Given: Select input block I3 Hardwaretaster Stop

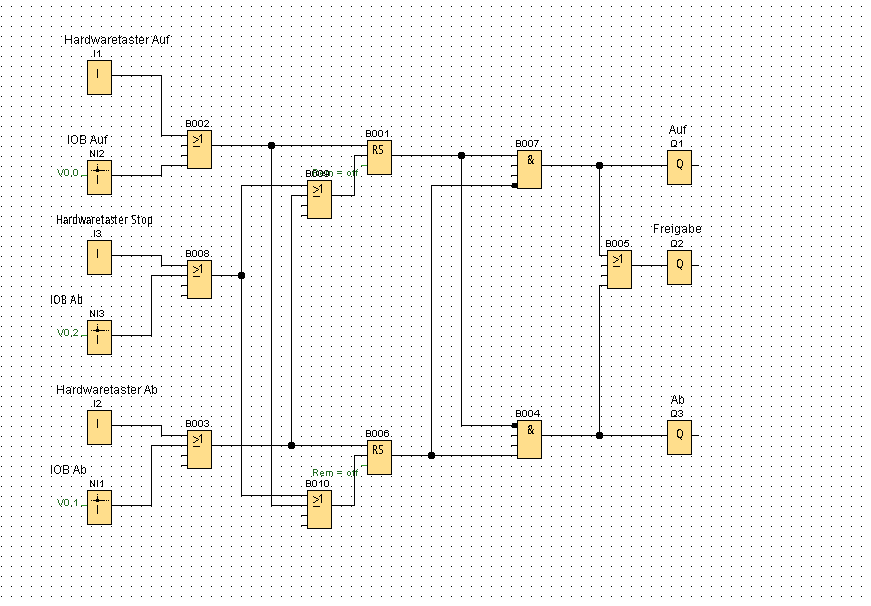Looking at the screenshot, I should pos(99,257).
